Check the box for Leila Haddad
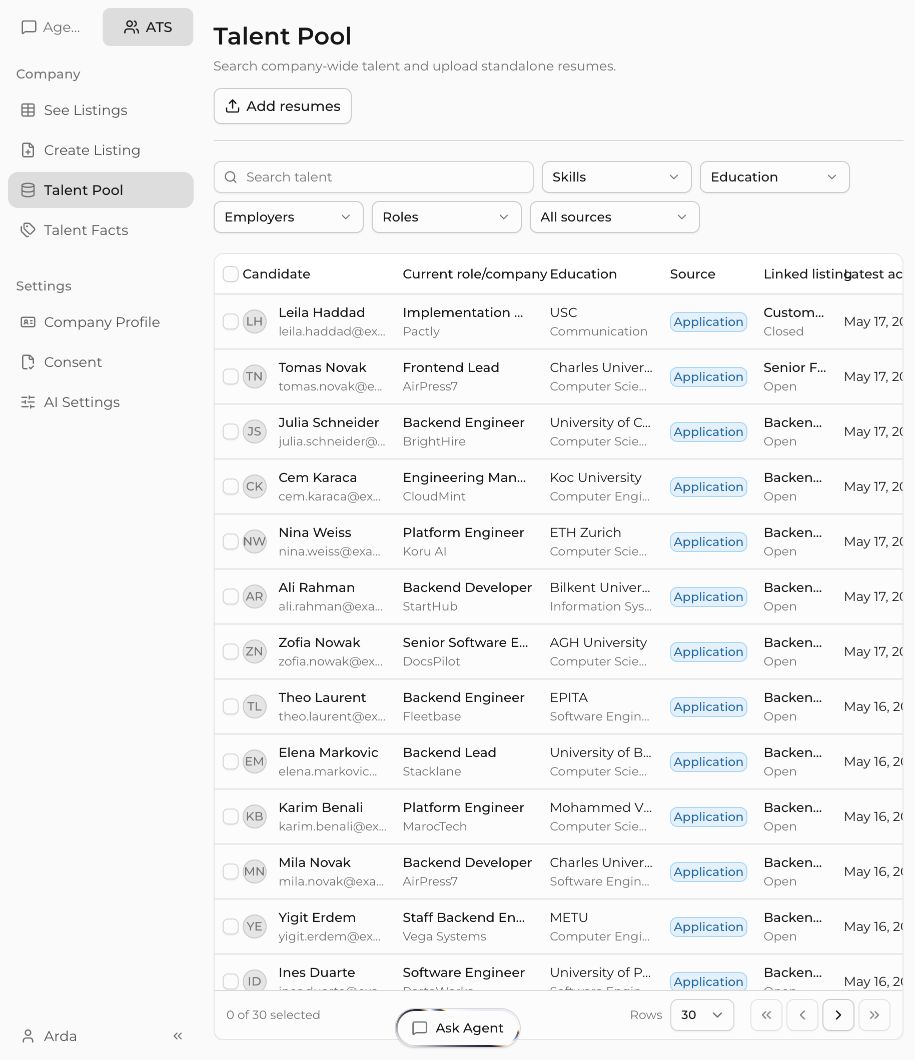This screenshot has width=915, height=1060. click(x=230, y=322)
